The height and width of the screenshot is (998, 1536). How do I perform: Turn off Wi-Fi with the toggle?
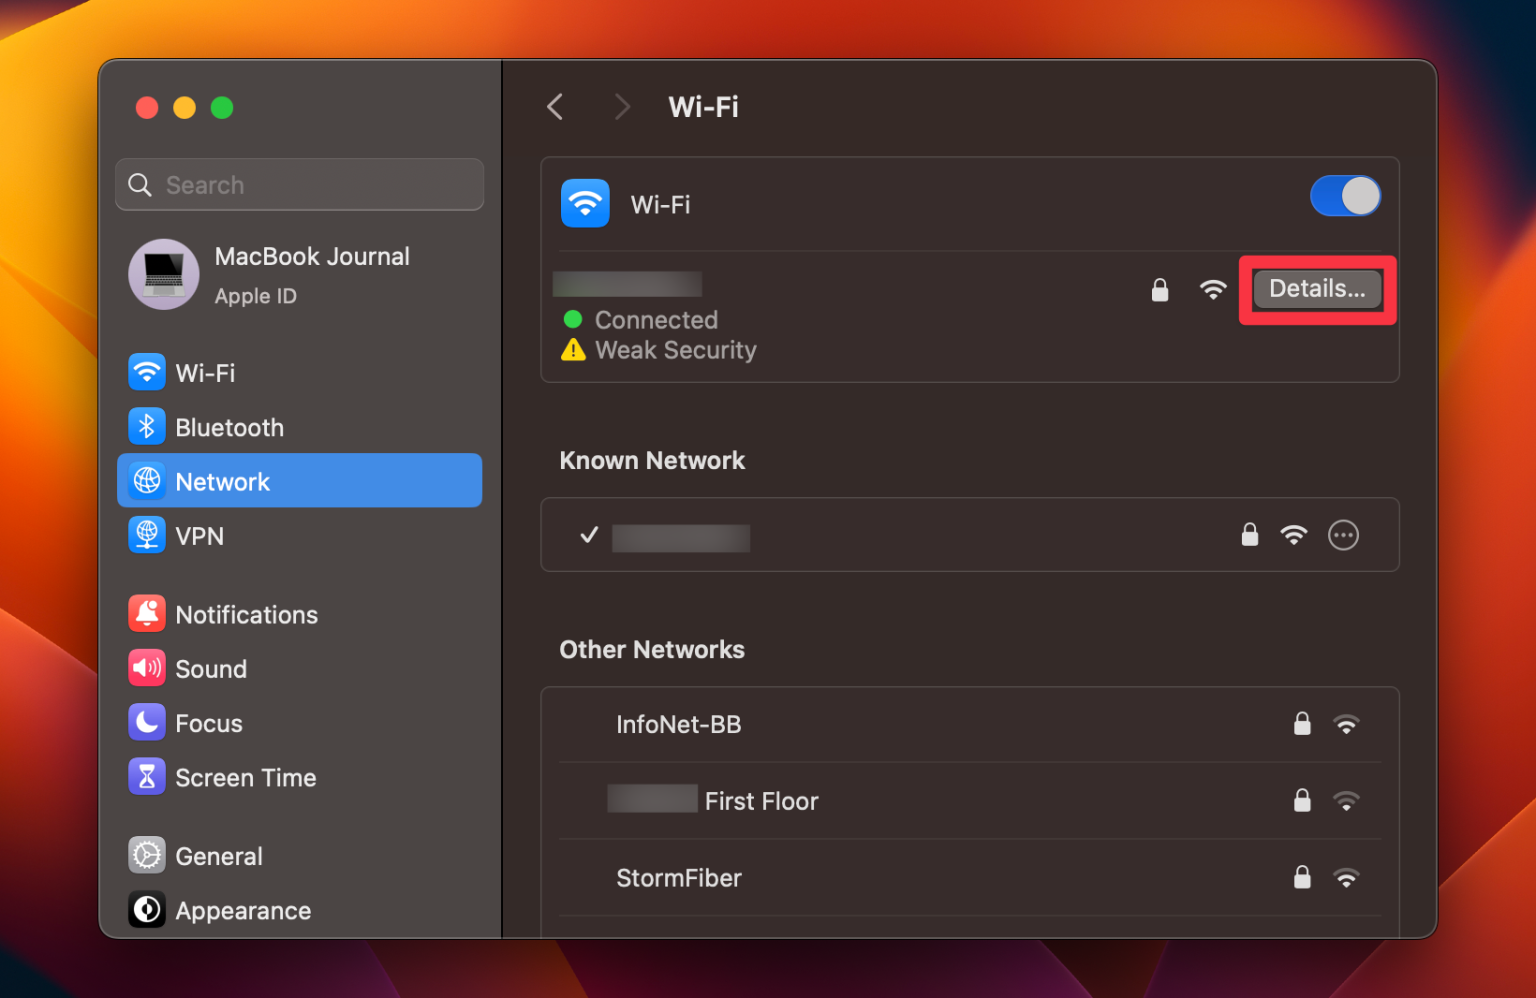1345,196
